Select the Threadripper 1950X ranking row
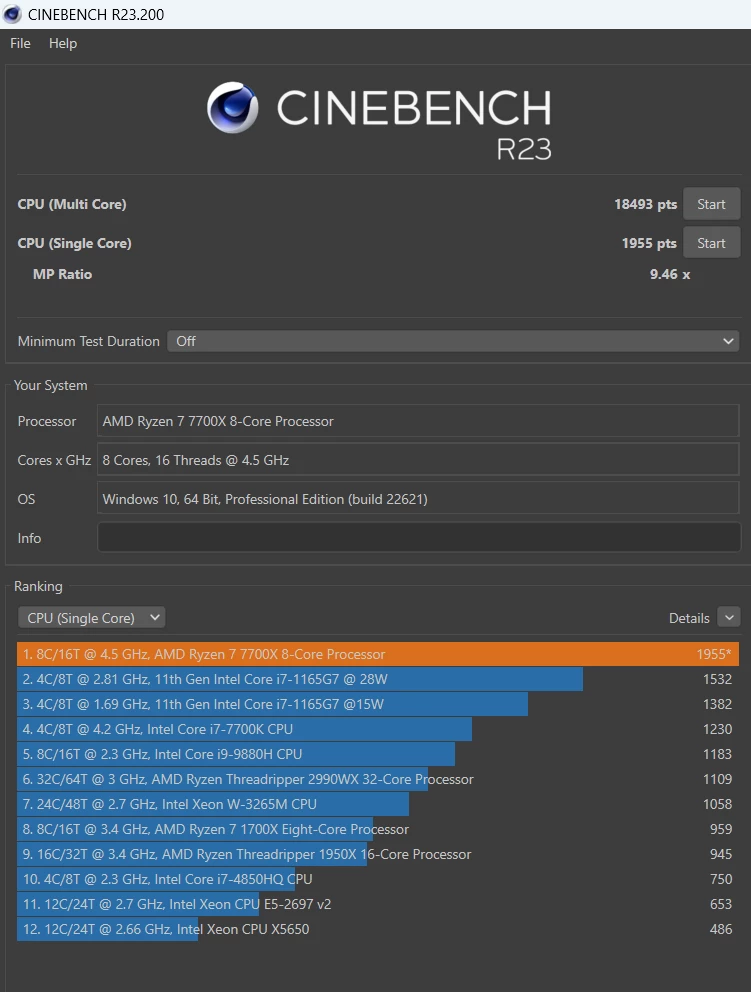 (x=378, y=853)
